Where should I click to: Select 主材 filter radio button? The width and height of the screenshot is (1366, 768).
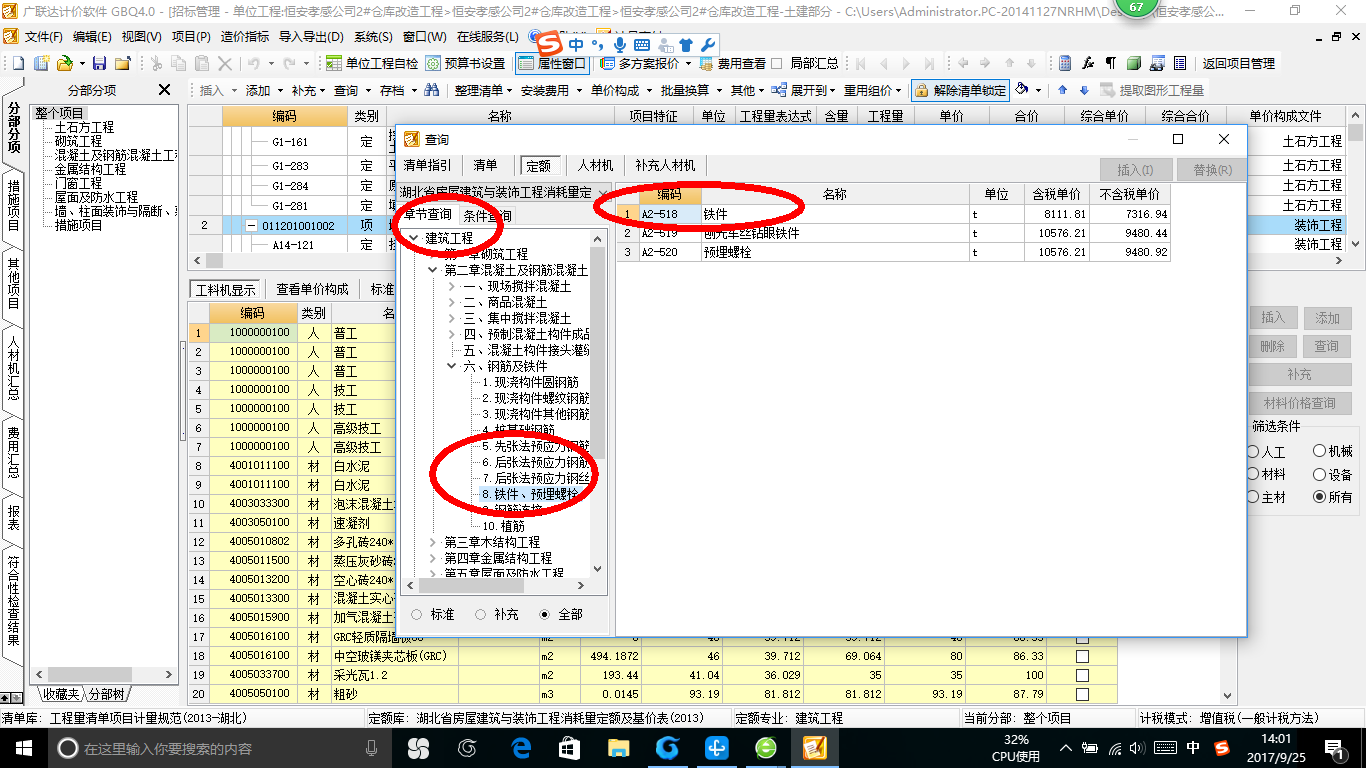click(x=1253, y=497)
